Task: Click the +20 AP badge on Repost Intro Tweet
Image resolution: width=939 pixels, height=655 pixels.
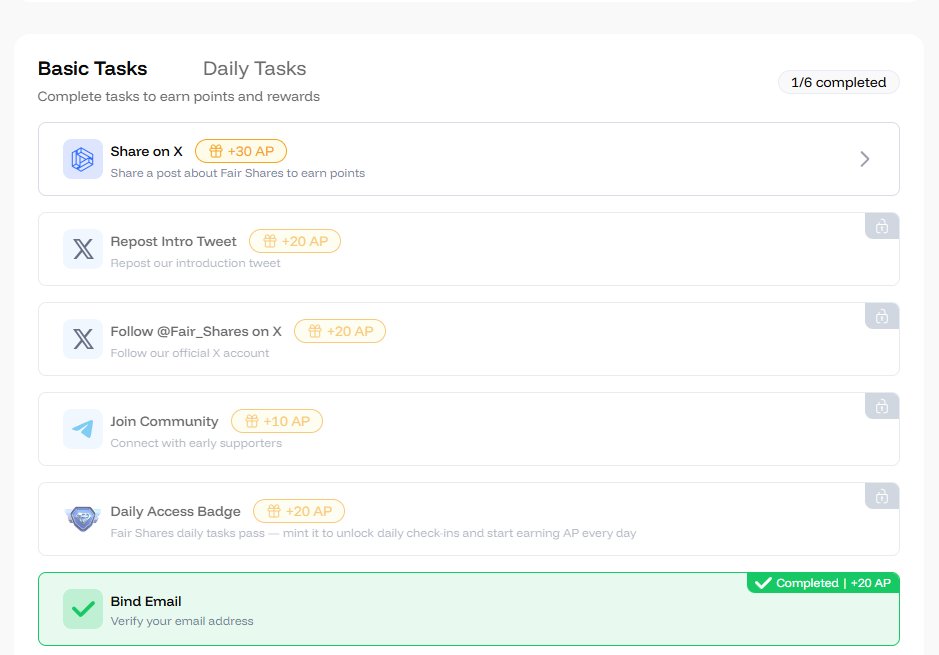Action: coord(295,241)
